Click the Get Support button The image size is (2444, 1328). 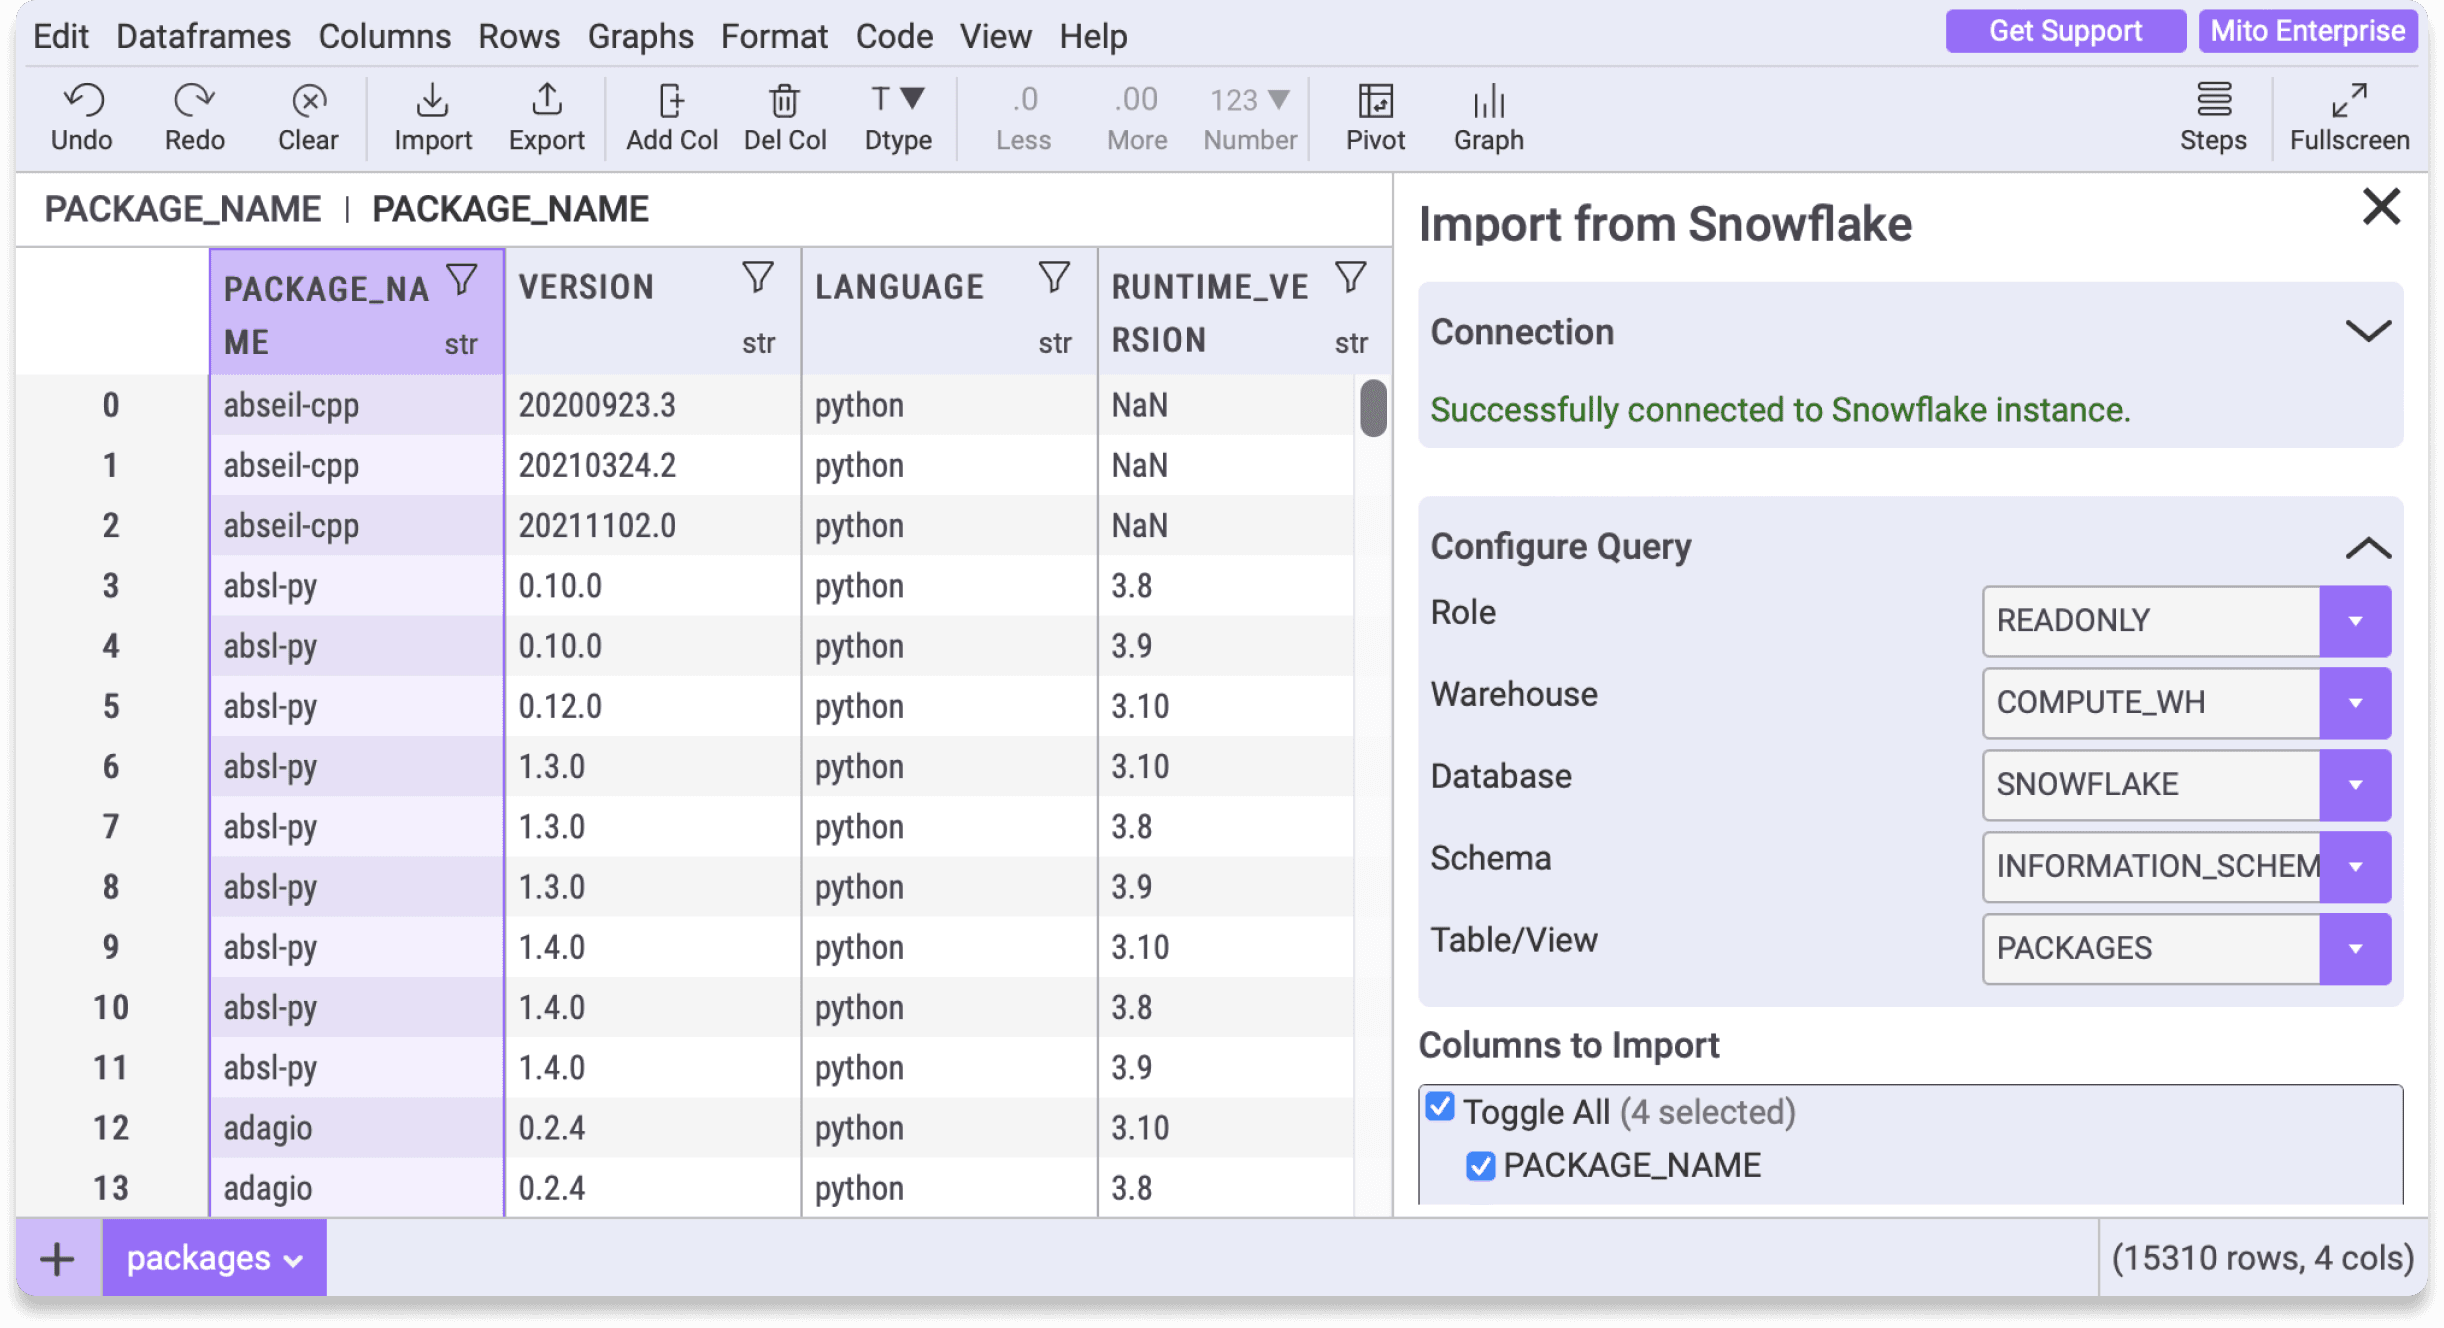[2064, 30]
